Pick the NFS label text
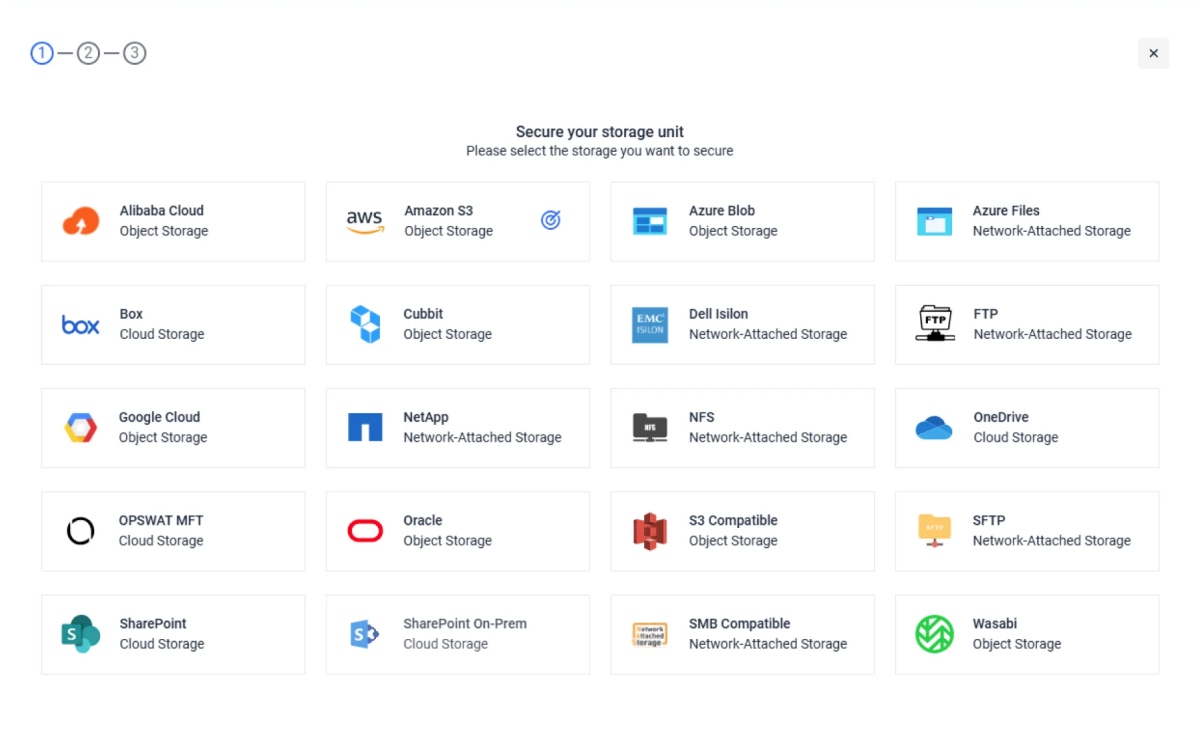Screen dimensions: 1200x750 coord(702,417)
